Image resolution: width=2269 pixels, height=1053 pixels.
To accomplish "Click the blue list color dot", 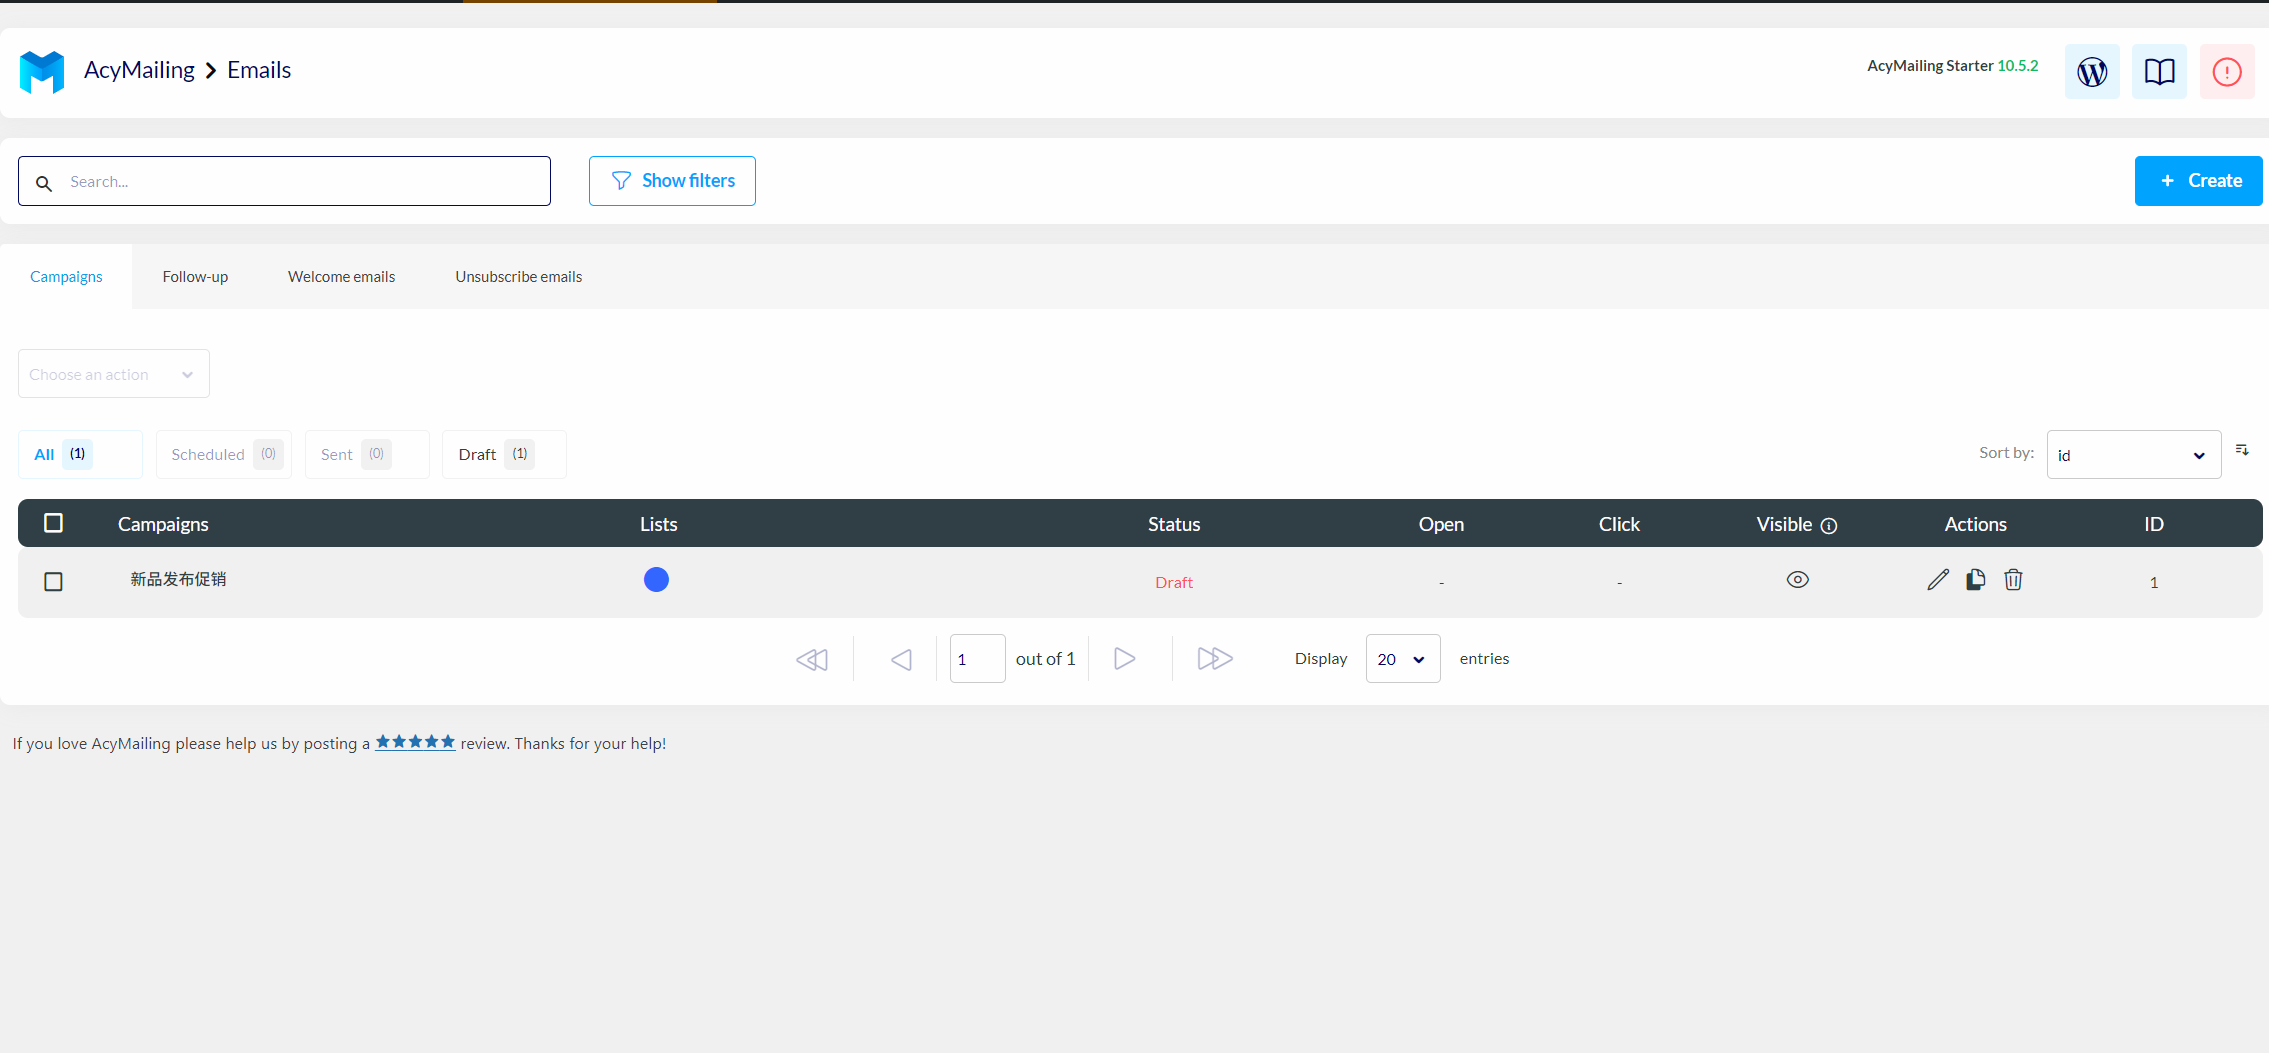I will (x=656, y=580).
